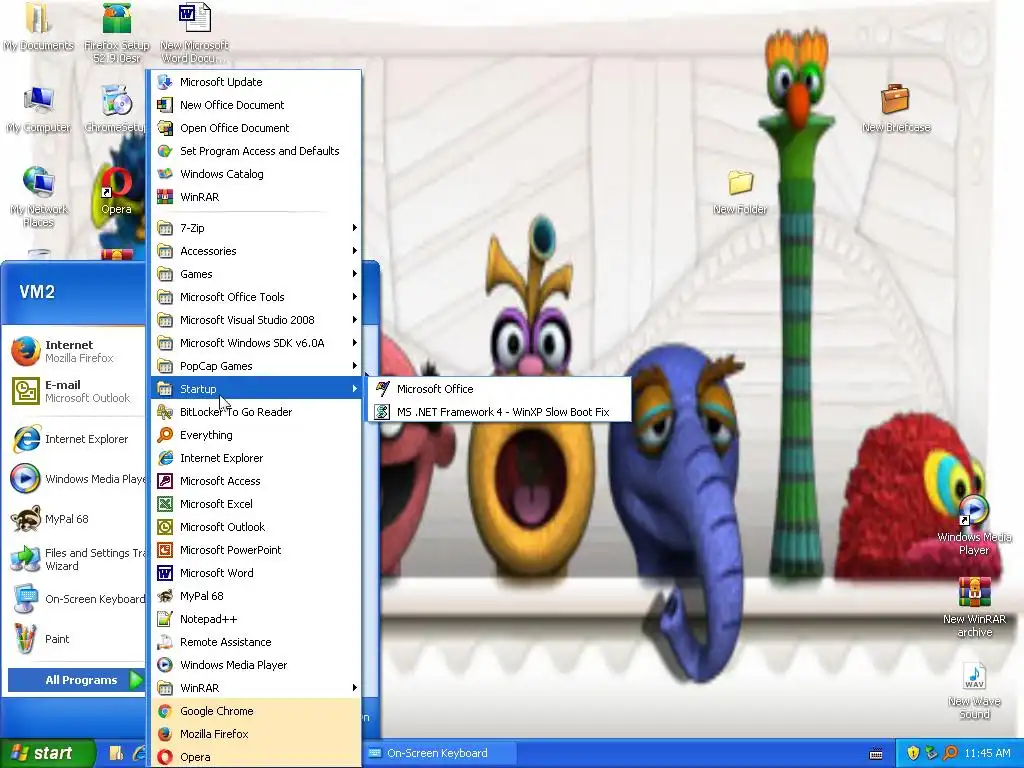Viewport: 1024px width, 768px height.
Task: Click the security shield tray icon
Action: [x=913, y=753]
